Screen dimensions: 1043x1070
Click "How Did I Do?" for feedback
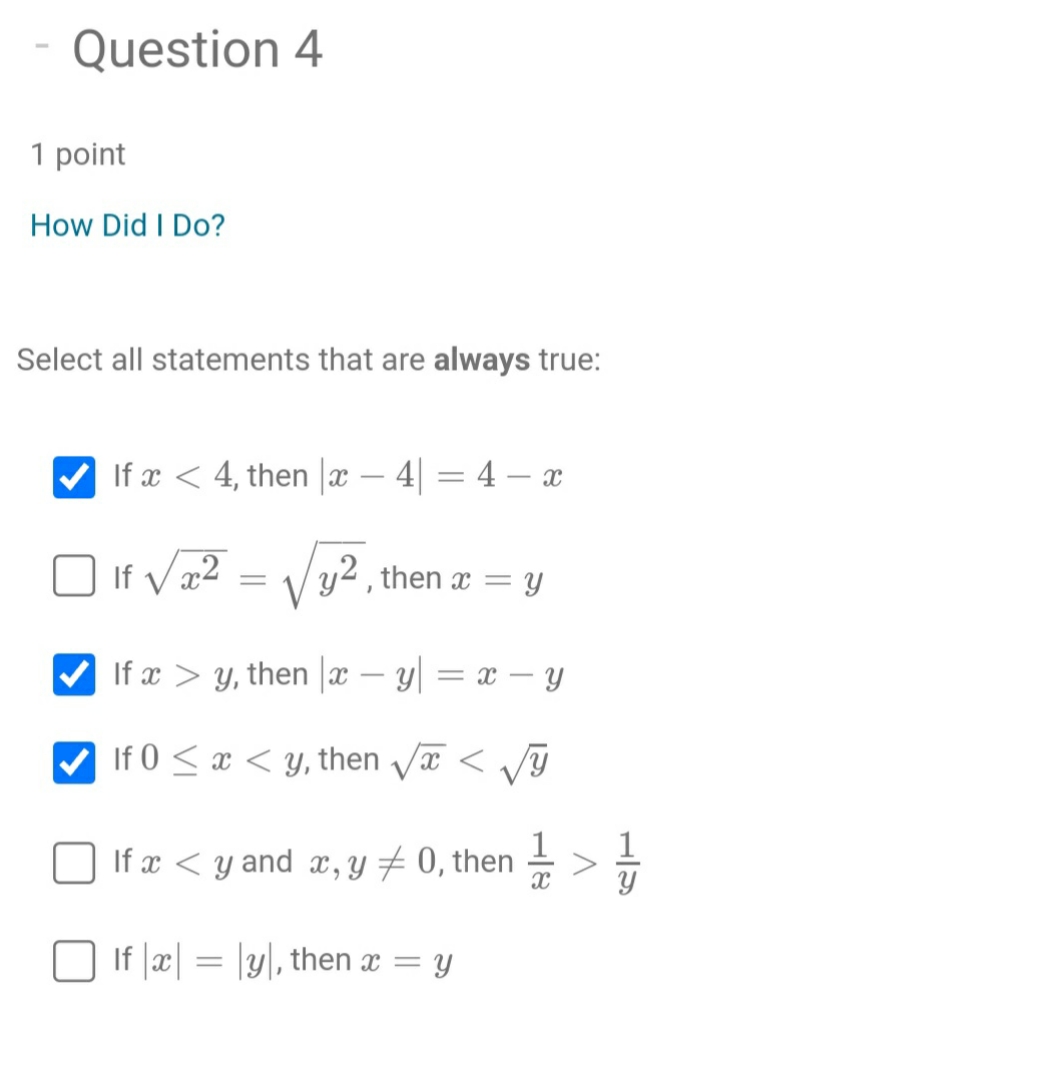click(127, 225)
